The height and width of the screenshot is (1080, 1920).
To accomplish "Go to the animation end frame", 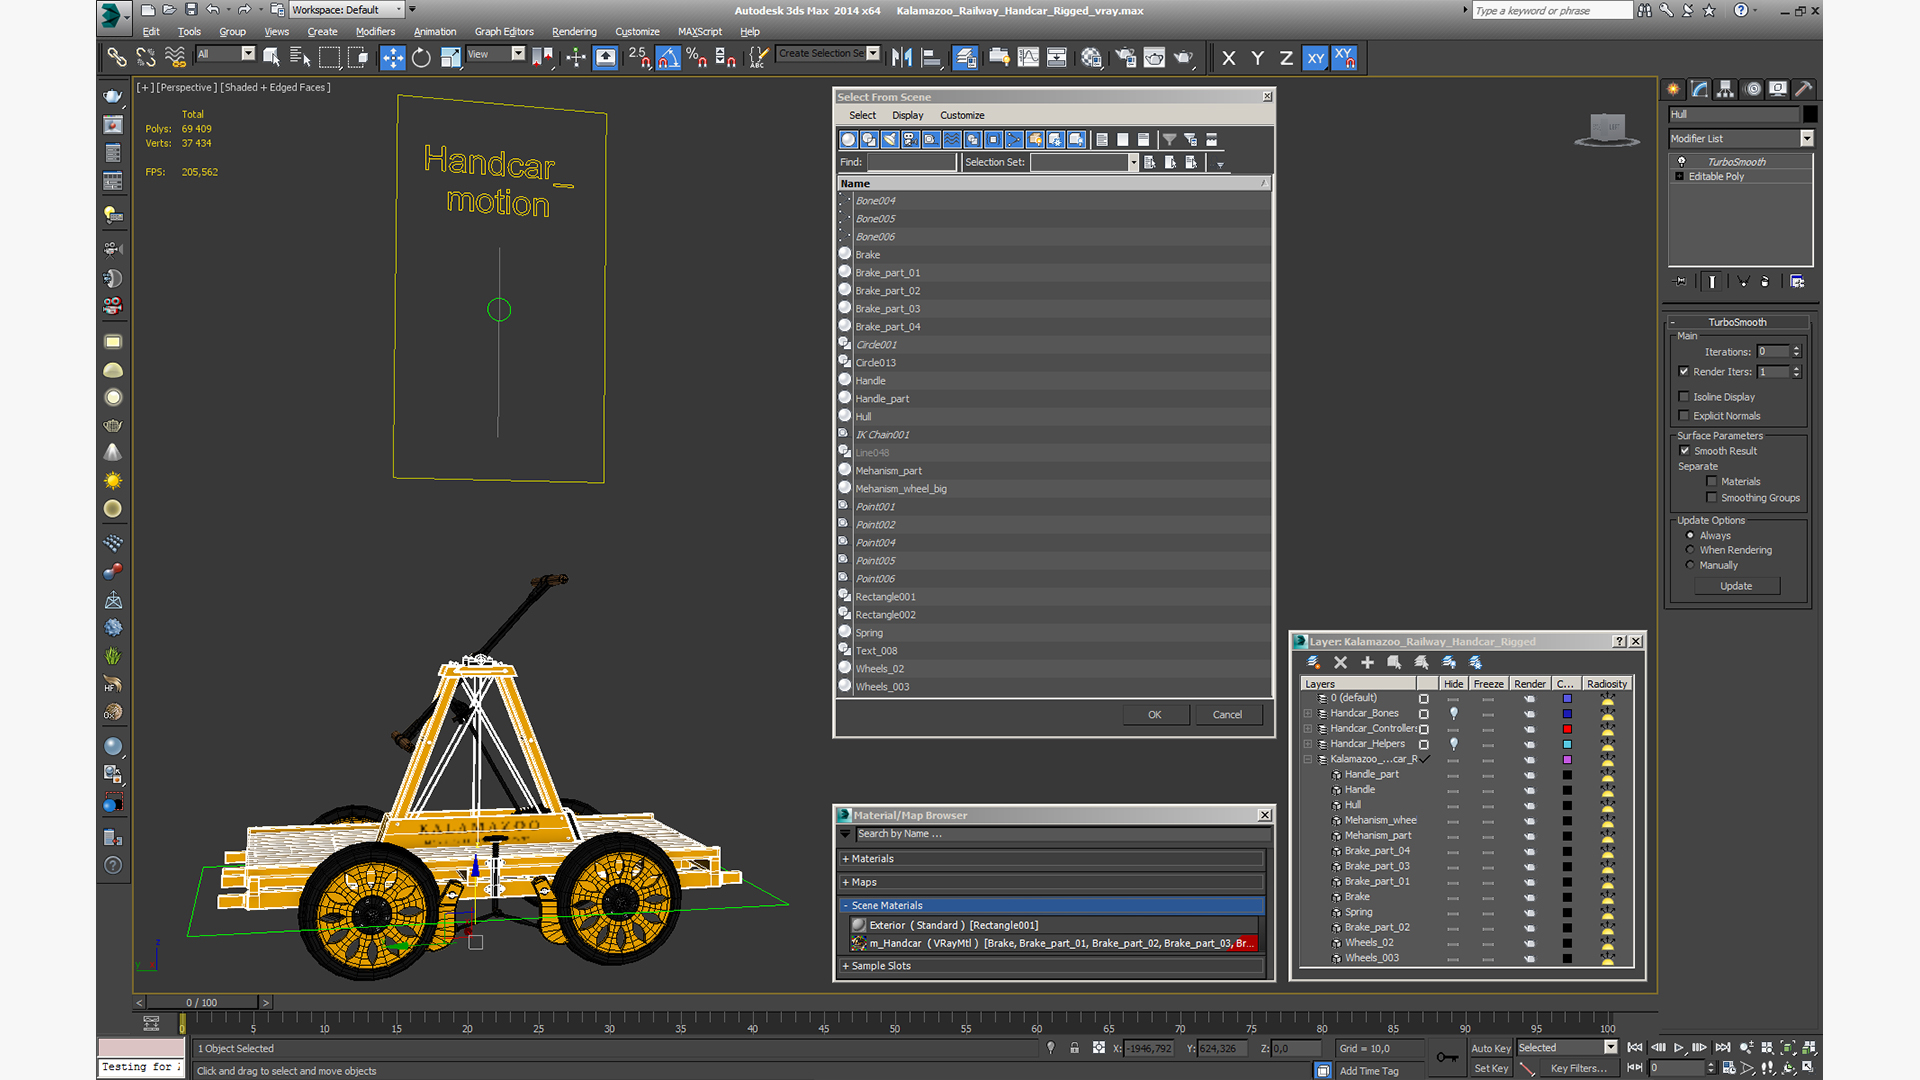I will (1723, 1047).
